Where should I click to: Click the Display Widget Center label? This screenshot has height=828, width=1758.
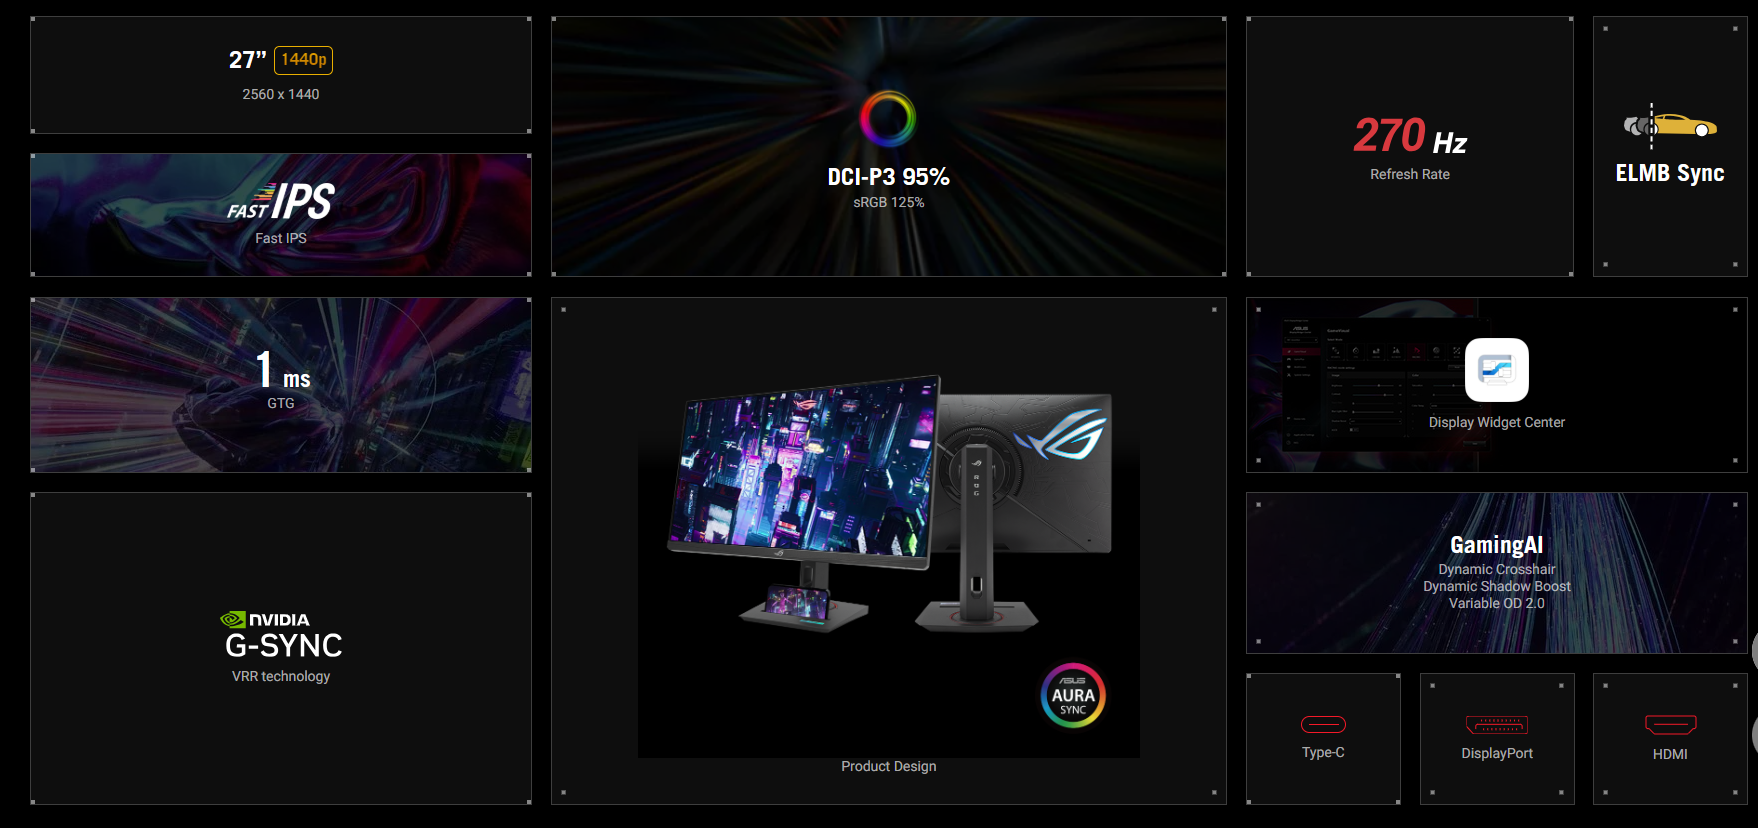coord(1497,422)
